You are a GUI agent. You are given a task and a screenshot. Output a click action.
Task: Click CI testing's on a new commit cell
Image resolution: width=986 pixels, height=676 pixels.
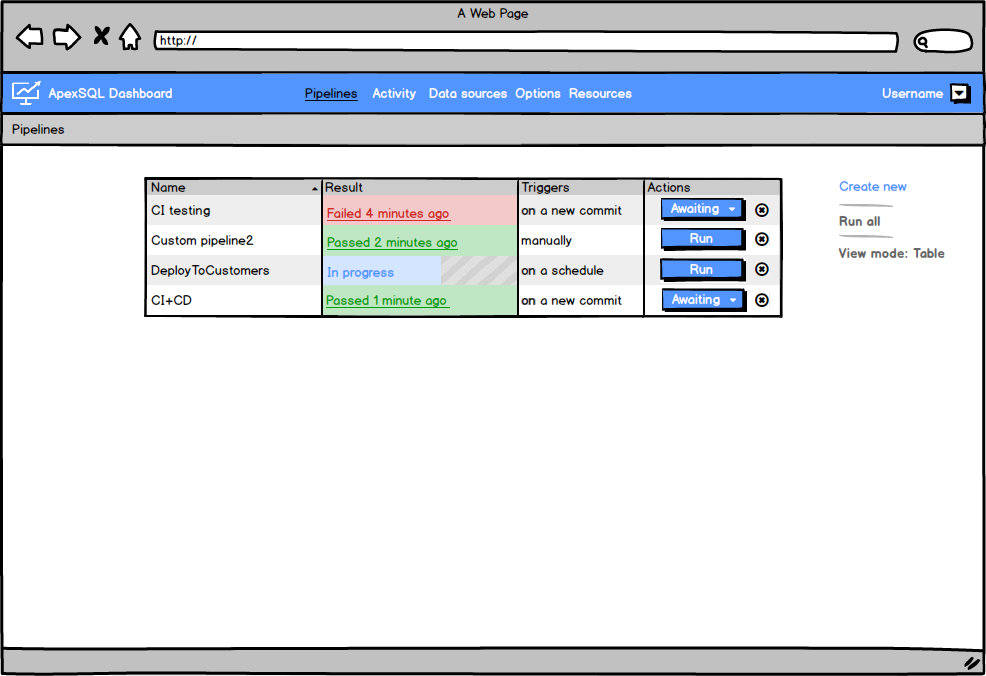pos(580,211)
